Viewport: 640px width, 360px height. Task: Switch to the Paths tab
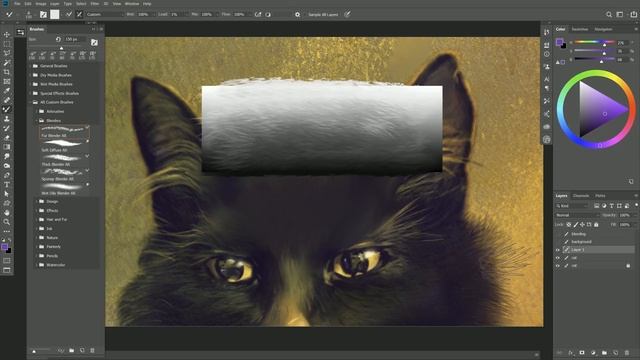pyautogui.click(x=600, y=196)
